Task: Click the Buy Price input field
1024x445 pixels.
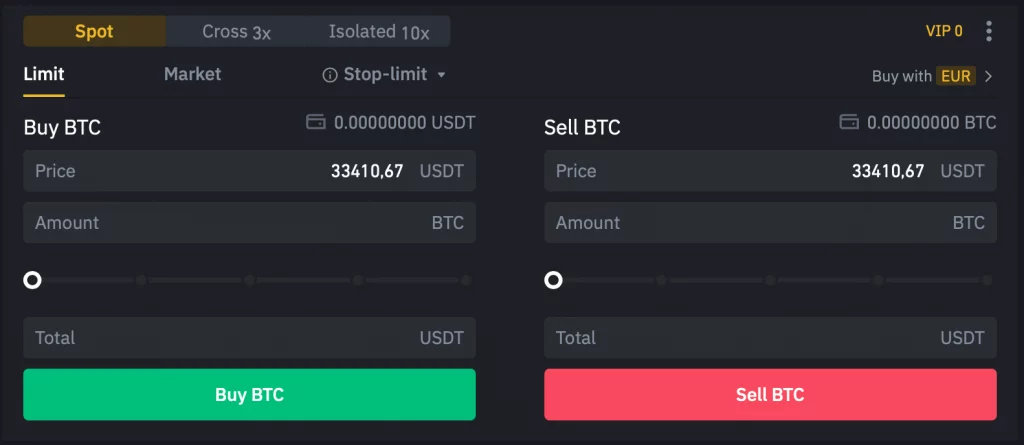Action: (x=249, y=171)
